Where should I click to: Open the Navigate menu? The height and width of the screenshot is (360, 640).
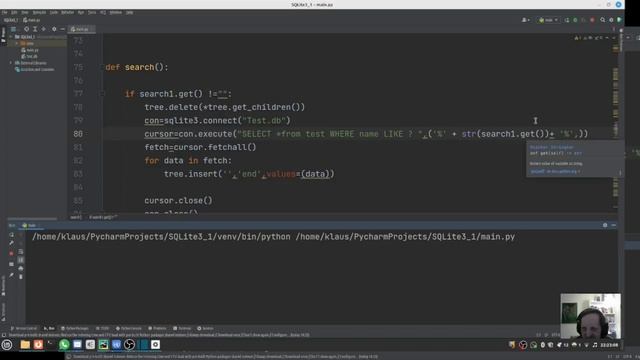(39, 13)
